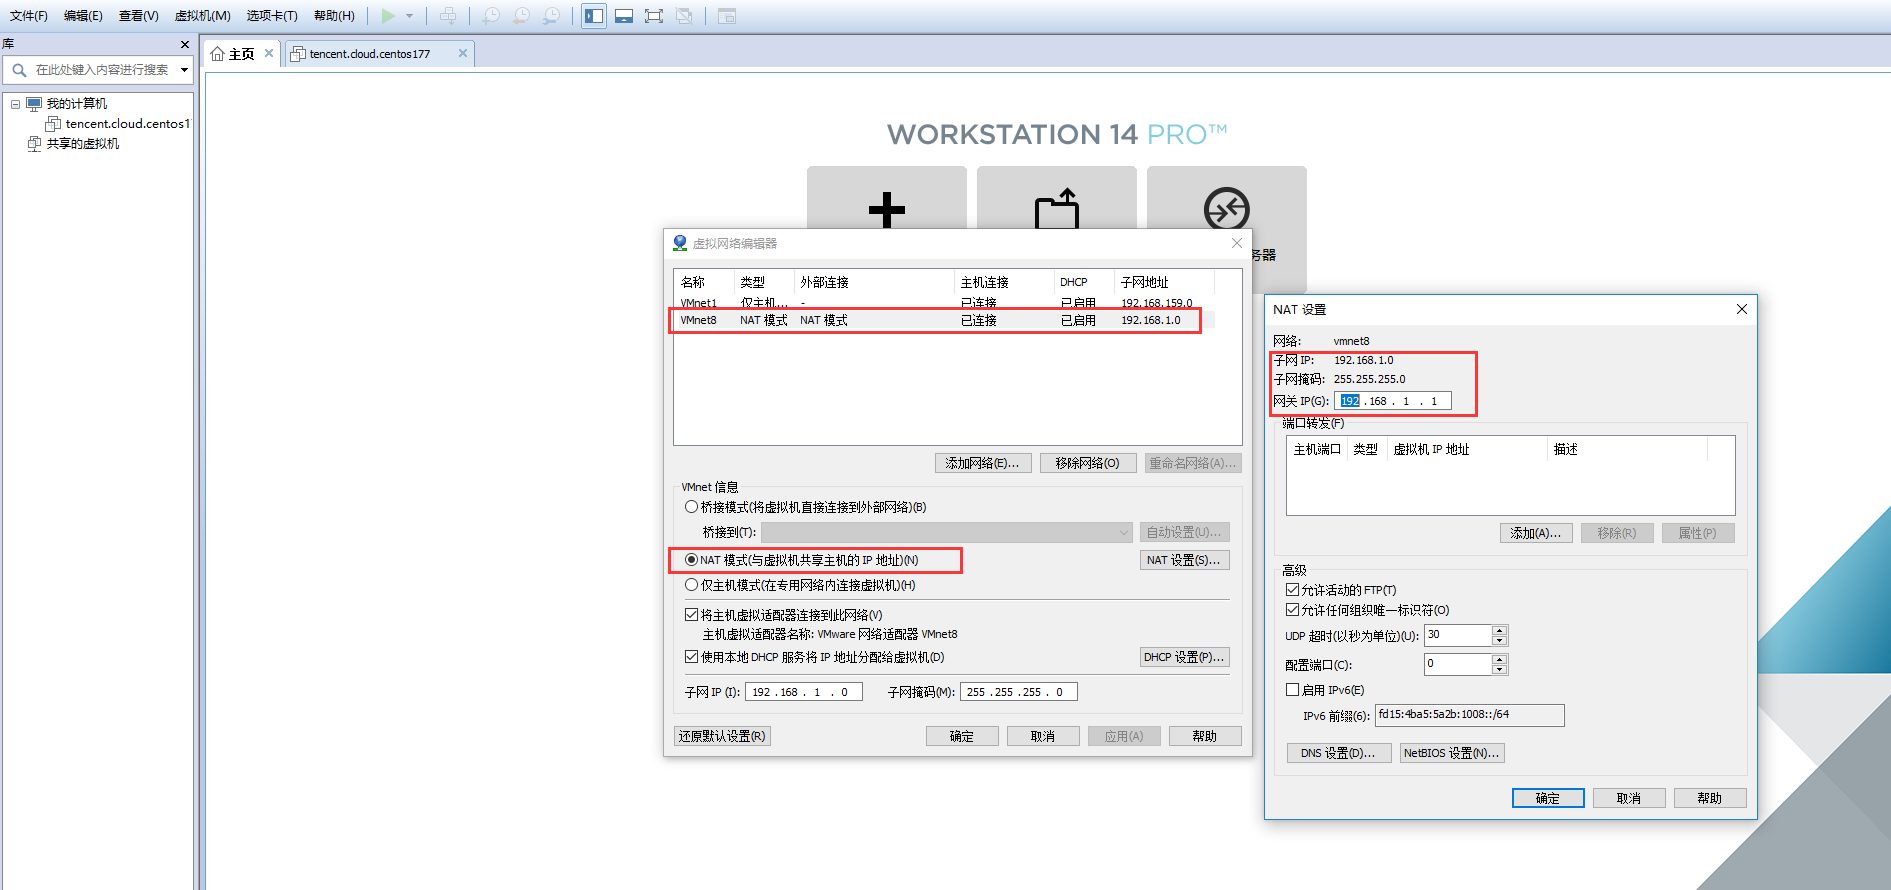Viewport: 1891px width, 890px height.
Task: Close the tencent.cloud.centos177 tab
Action: [x=463, y=54]
